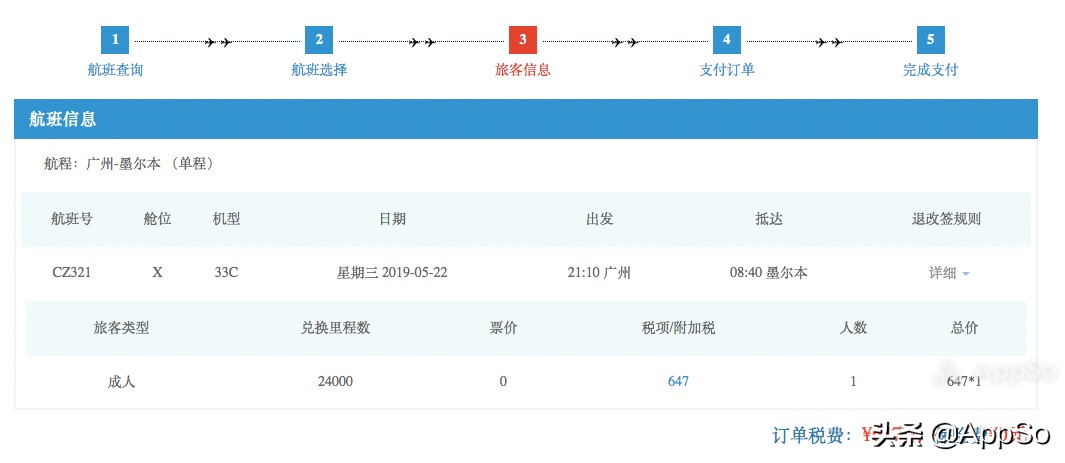Click the date 星期三 2019-05-22

392,273
